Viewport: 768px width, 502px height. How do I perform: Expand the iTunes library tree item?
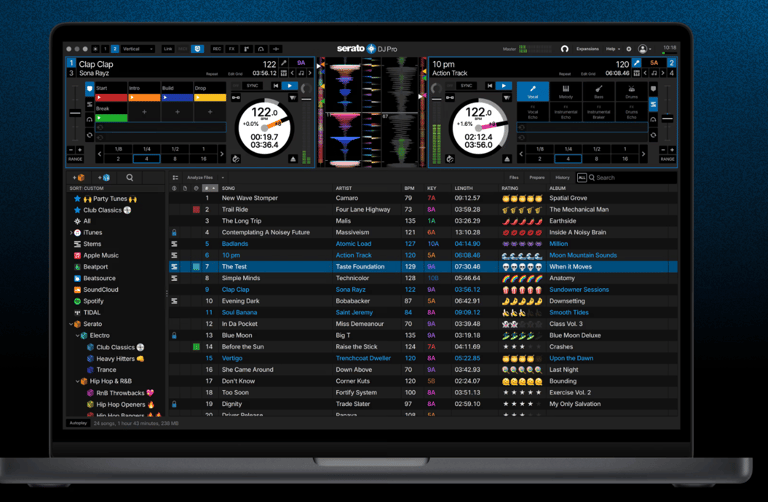click(x=72, y=233)
